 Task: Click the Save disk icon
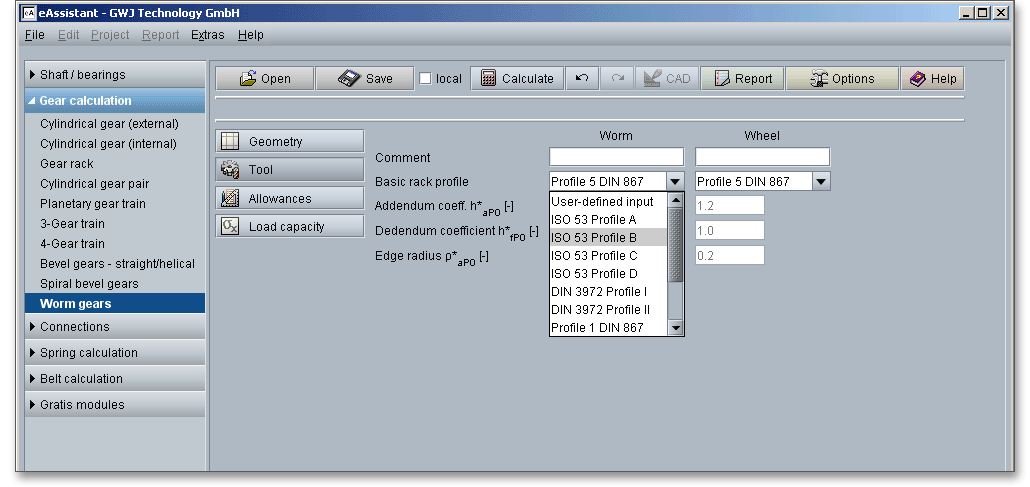tap(348, 79)
